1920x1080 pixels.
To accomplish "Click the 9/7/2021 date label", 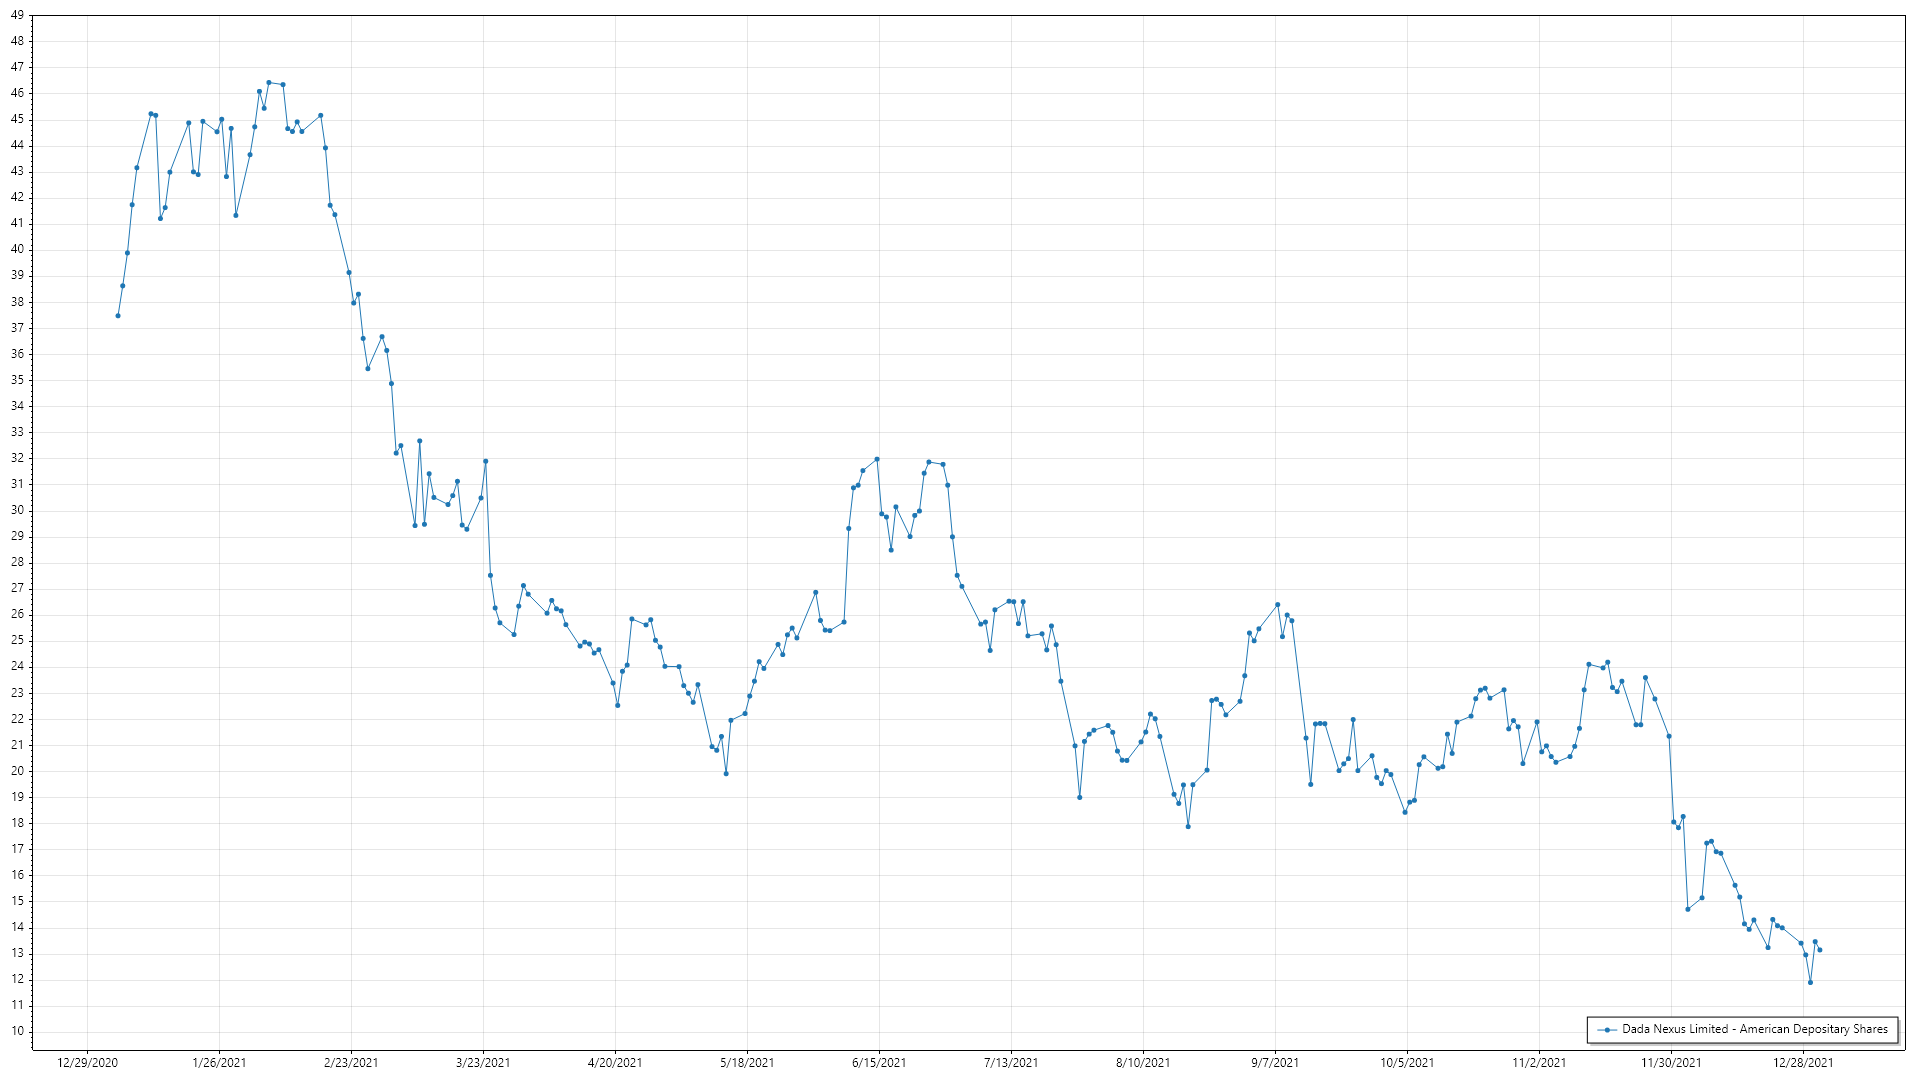I will click(1275, 1063).
